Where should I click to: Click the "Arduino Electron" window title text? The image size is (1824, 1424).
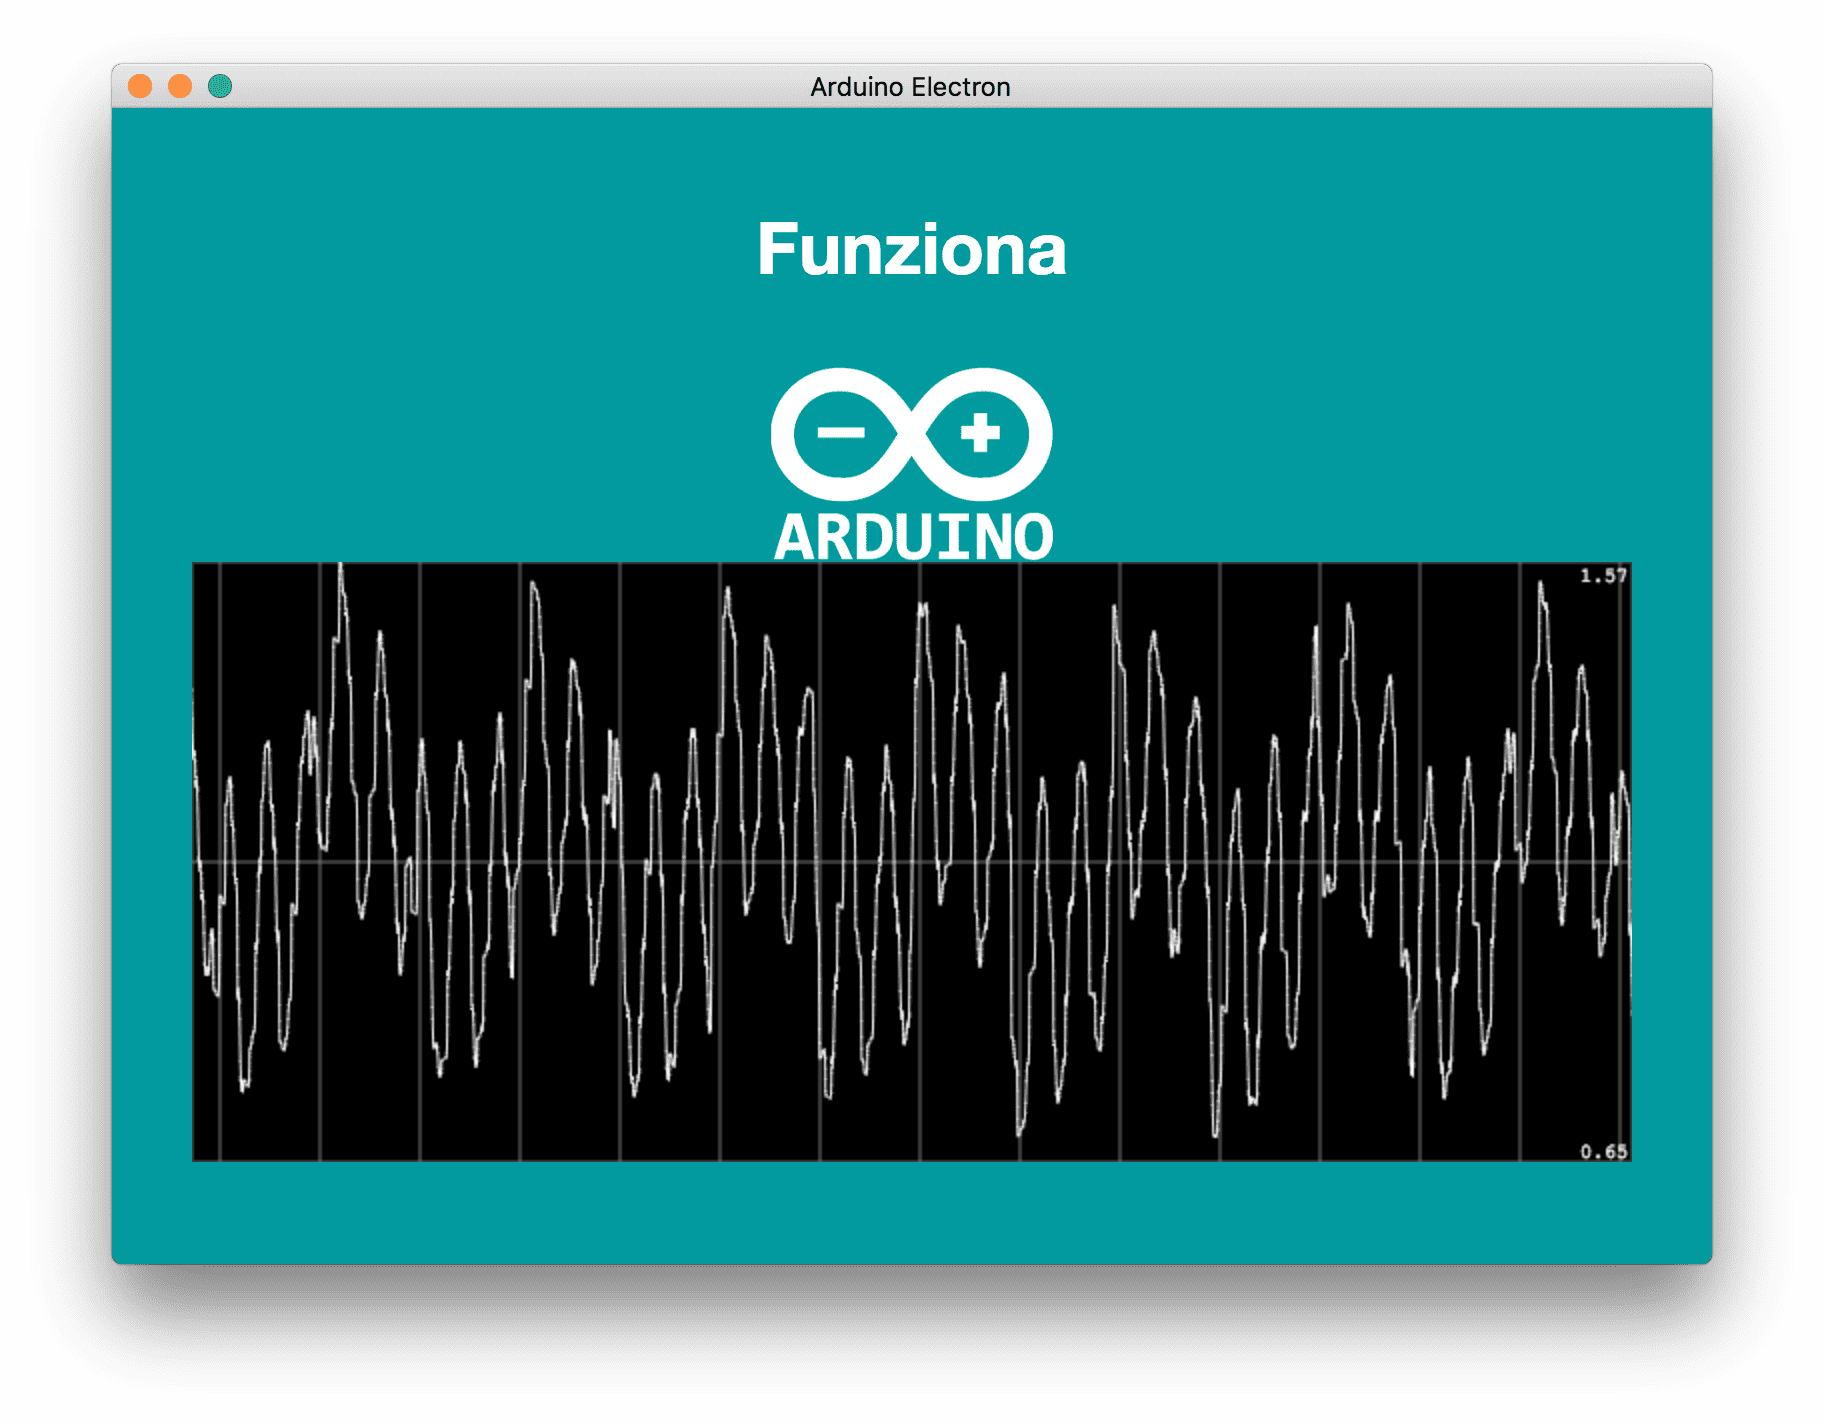coord(910,87)
